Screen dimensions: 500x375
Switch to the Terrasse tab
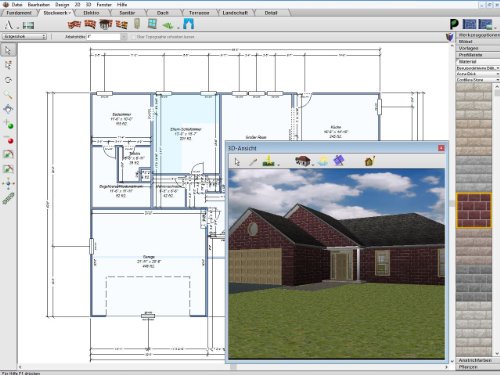(199, 13)
